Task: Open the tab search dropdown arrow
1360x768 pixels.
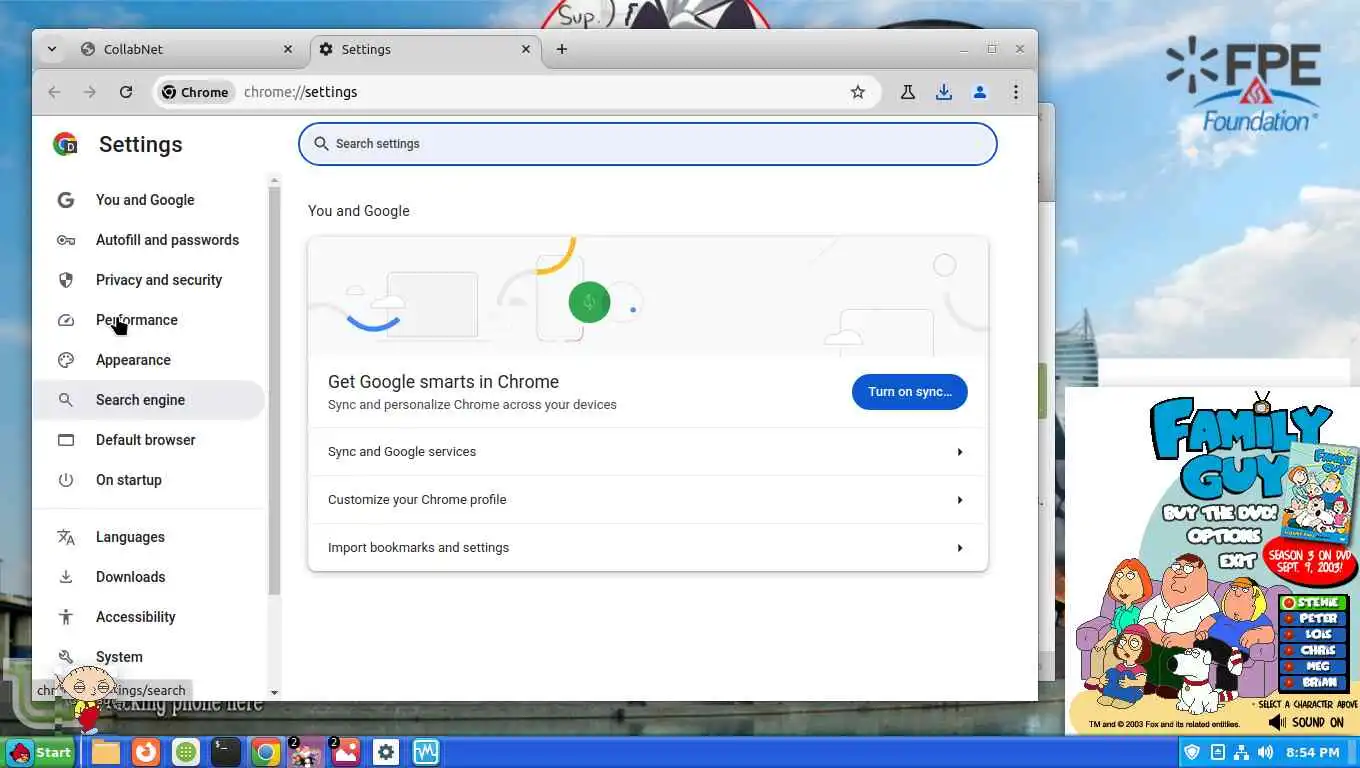Action: pyautogui.click(x=52, y=49)
